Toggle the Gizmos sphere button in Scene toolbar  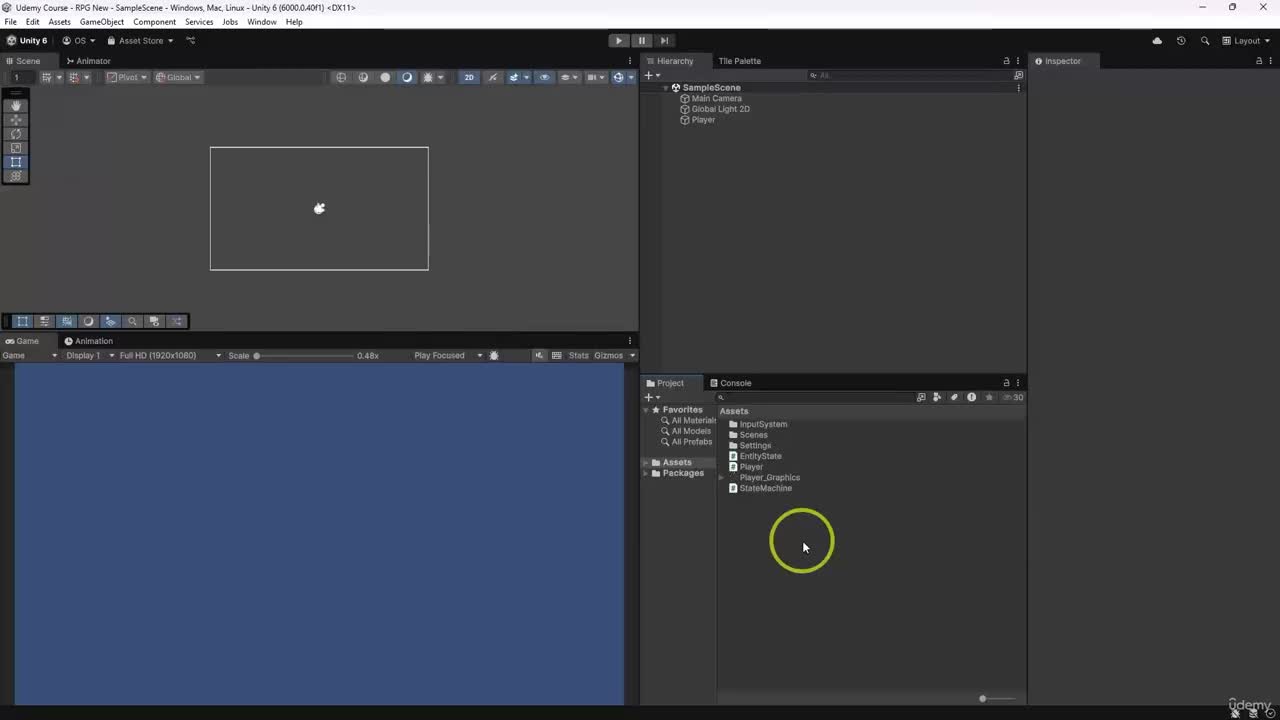(x=619, y=77)
